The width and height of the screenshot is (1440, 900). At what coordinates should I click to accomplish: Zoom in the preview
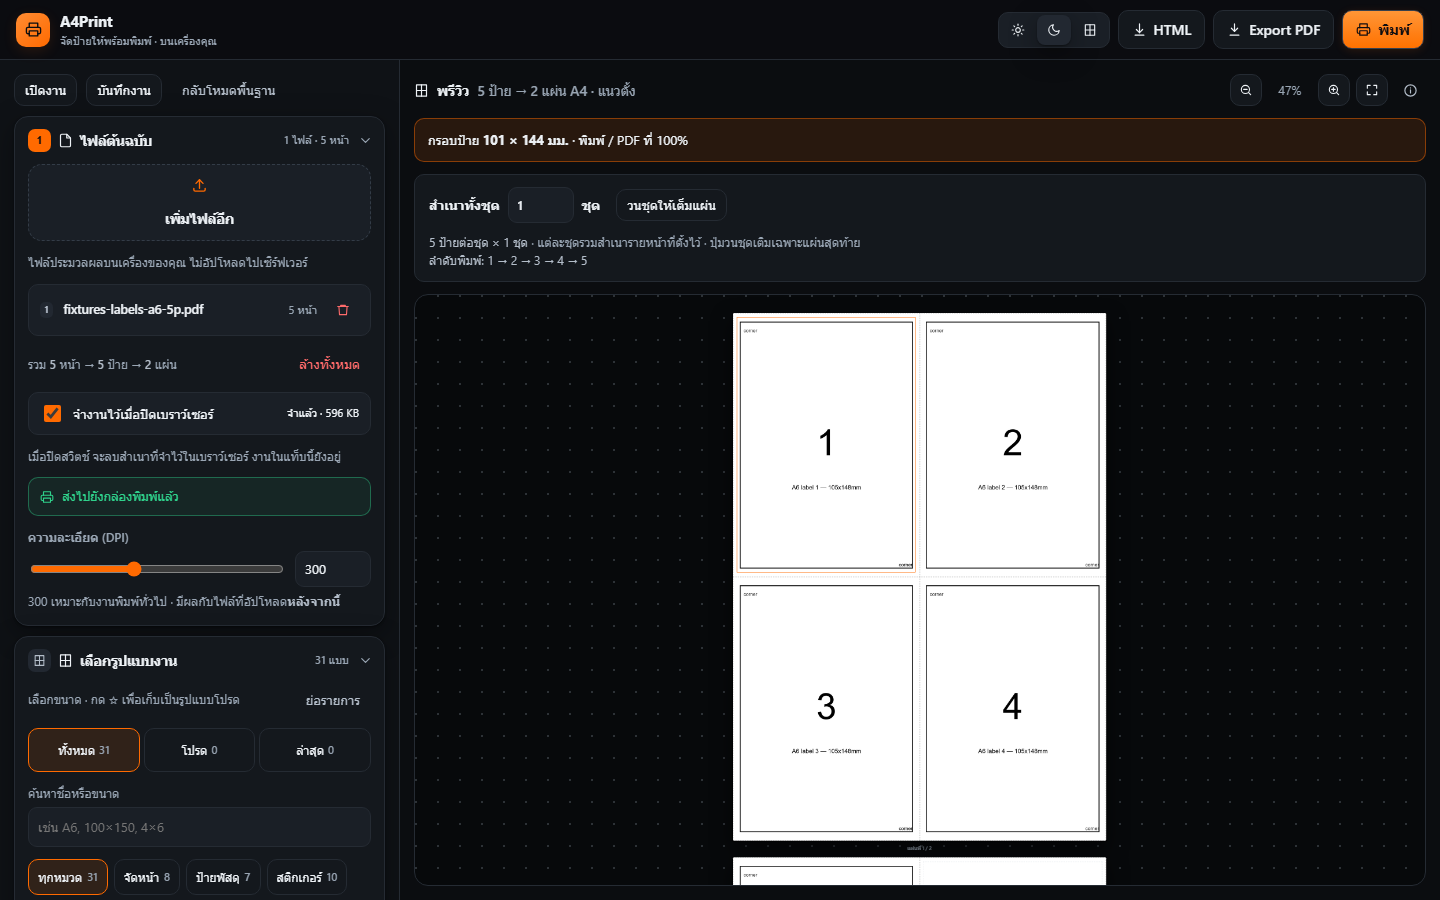tap(1334, 90)
